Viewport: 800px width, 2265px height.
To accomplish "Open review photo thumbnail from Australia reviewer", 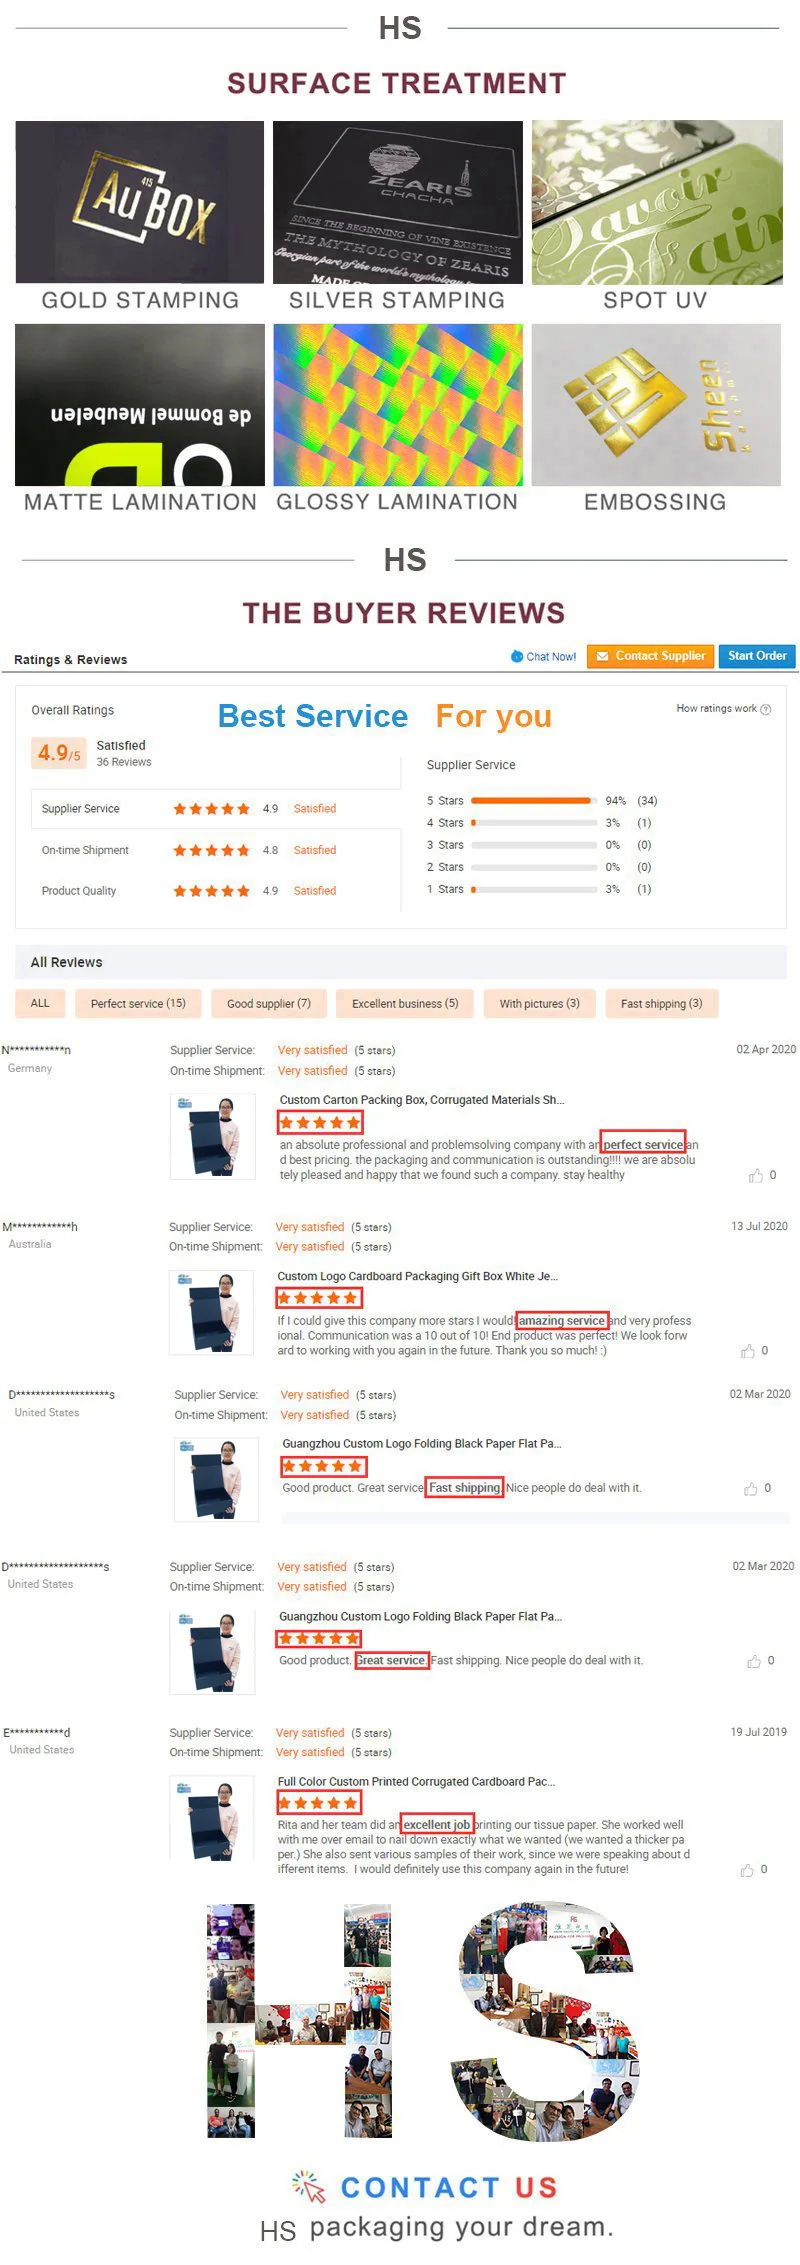I will (x=211, y=1312).
